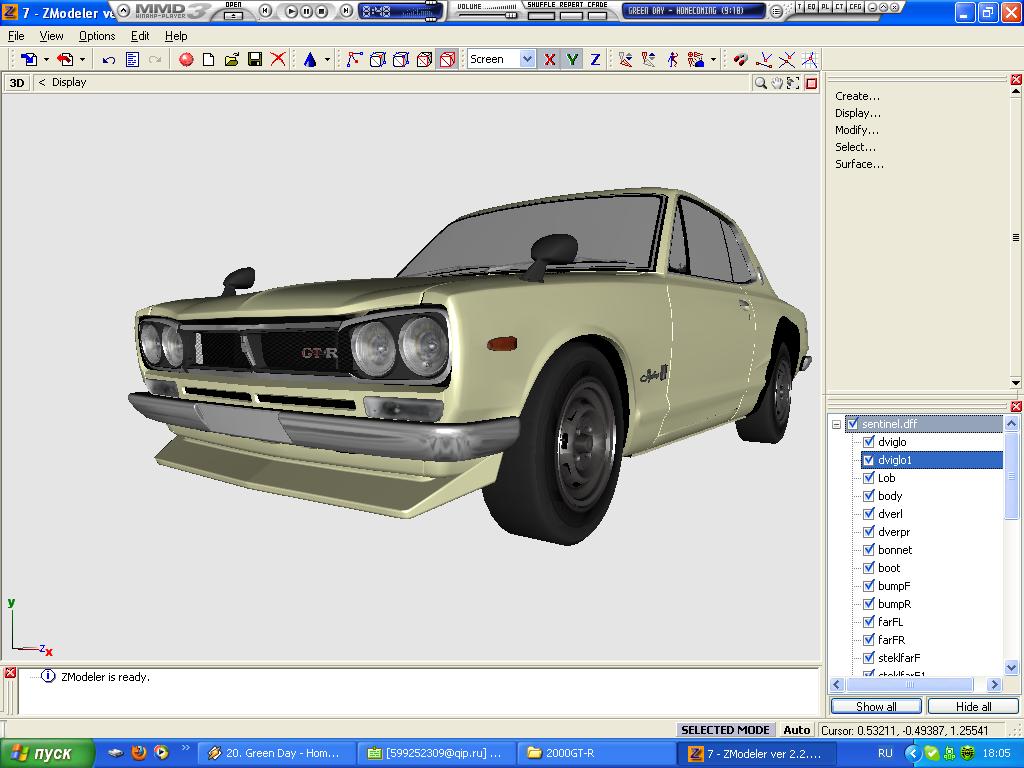Click the fit-to-view viewport icon

click(x=793, y=83)
